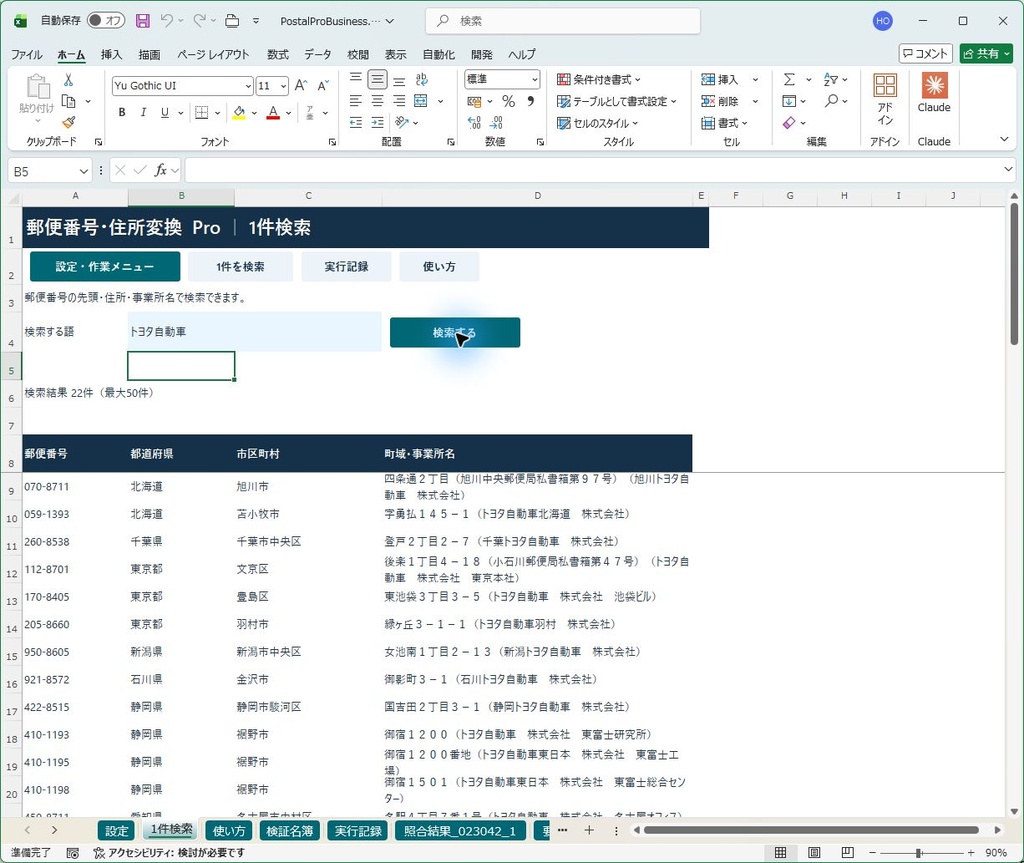The width and height of the screenshot is (1024, 863).
Task: Toggle align text left
Action: tap(355, 101)
